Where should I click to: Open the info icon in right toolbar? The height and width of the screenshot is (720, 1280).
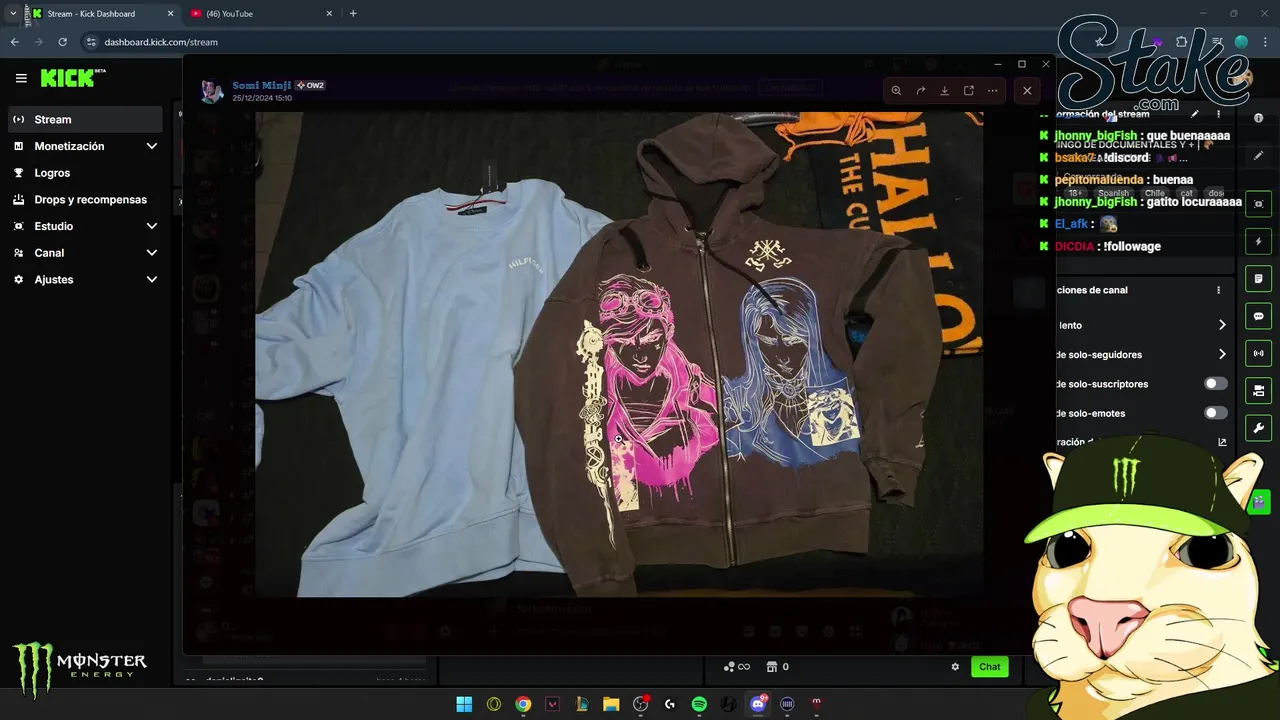(1258, 118)
